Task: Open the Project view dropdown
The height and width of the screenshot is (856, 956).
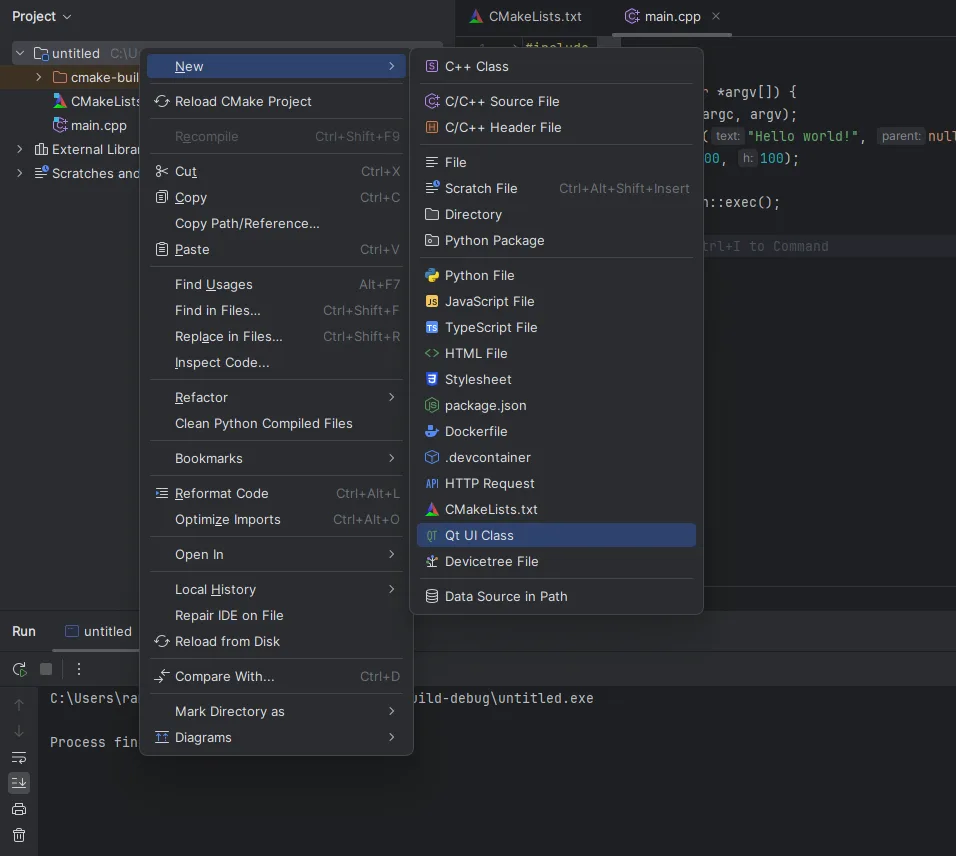Action: tap(41, 16)
